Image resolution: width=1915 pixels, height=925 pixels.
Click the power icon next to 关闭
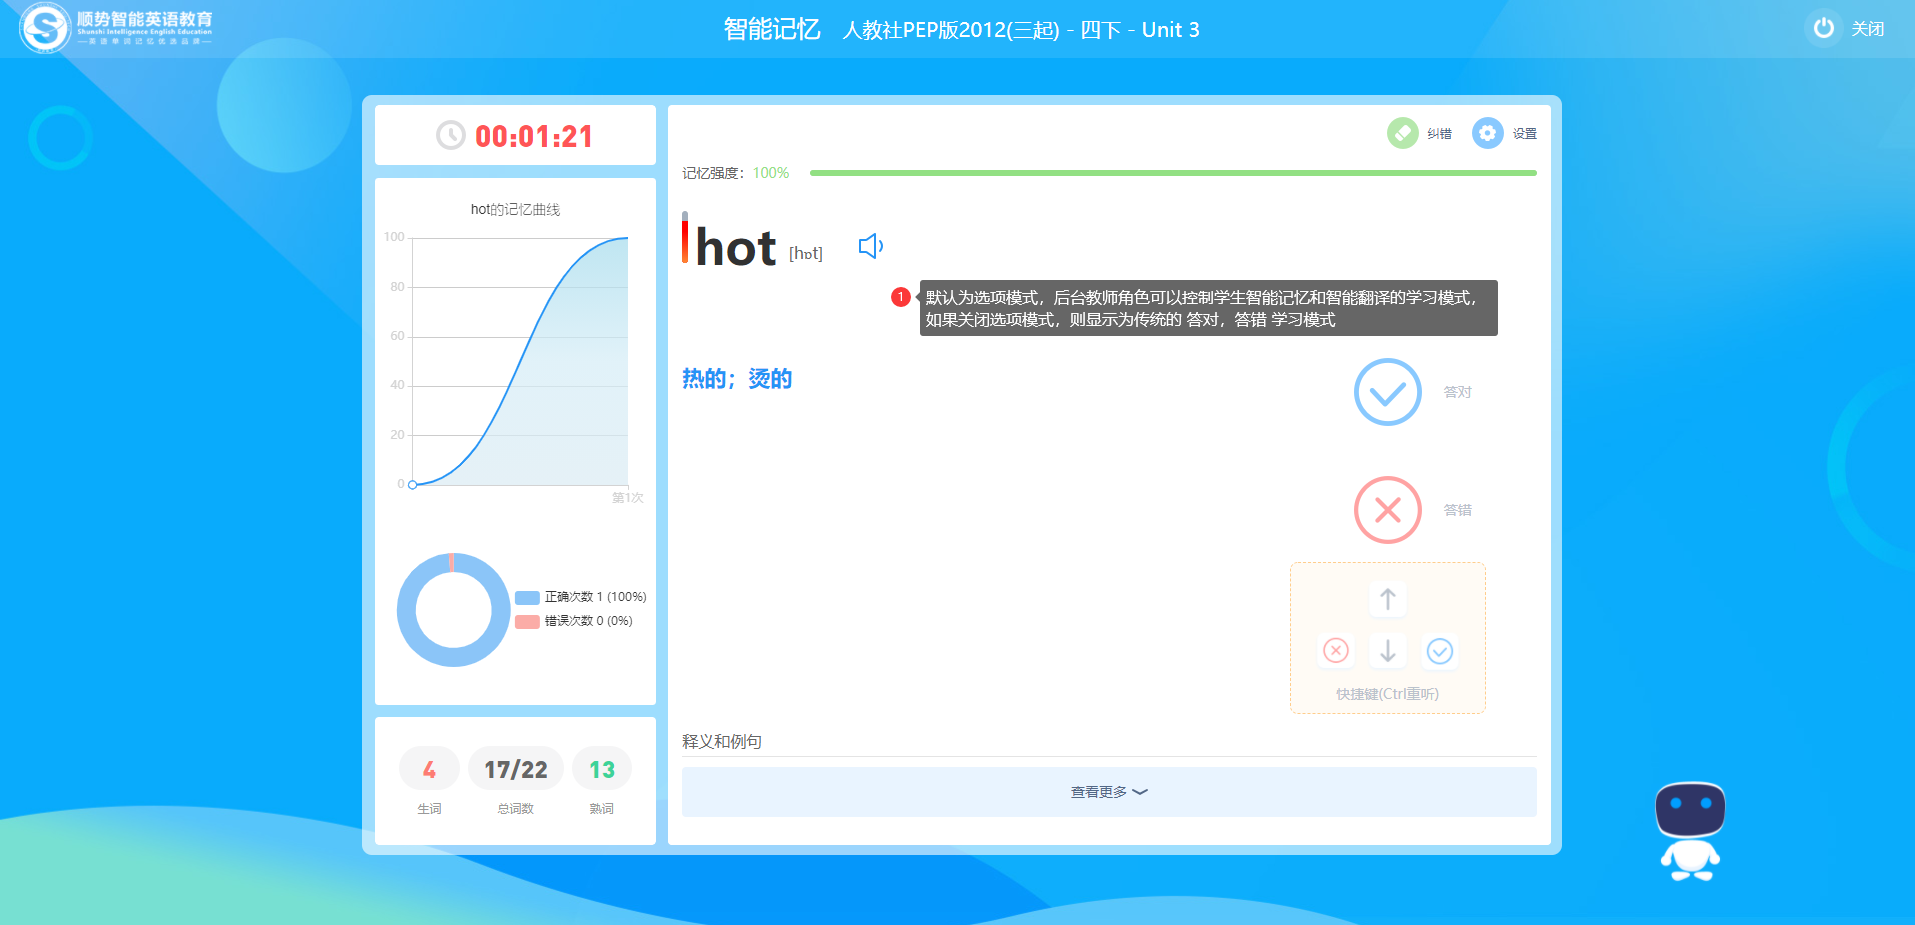[1823, 28]
